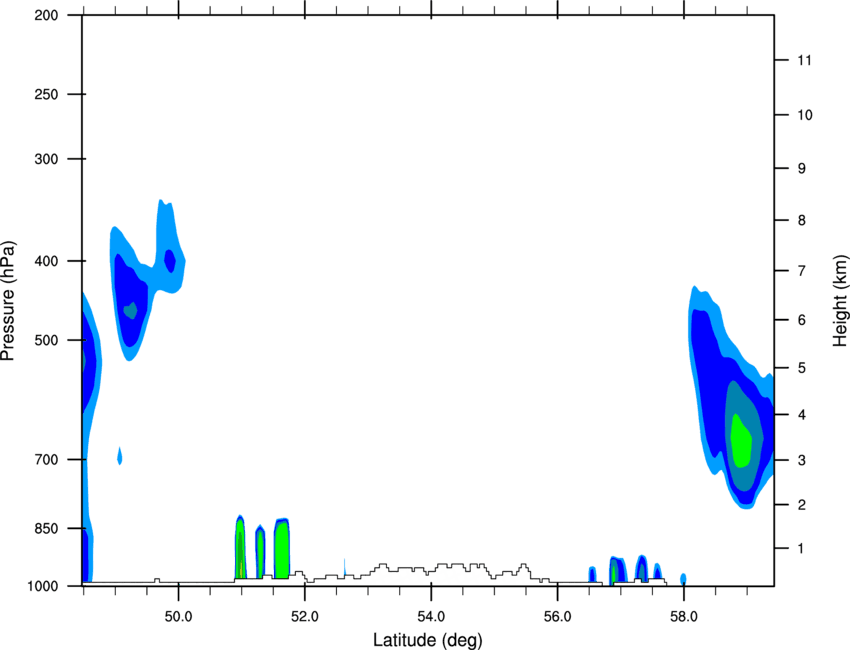This screenshot has width=850, height=650.
Task: Click the Latitude (deg) axis title
Action: (x=428, y=640)
